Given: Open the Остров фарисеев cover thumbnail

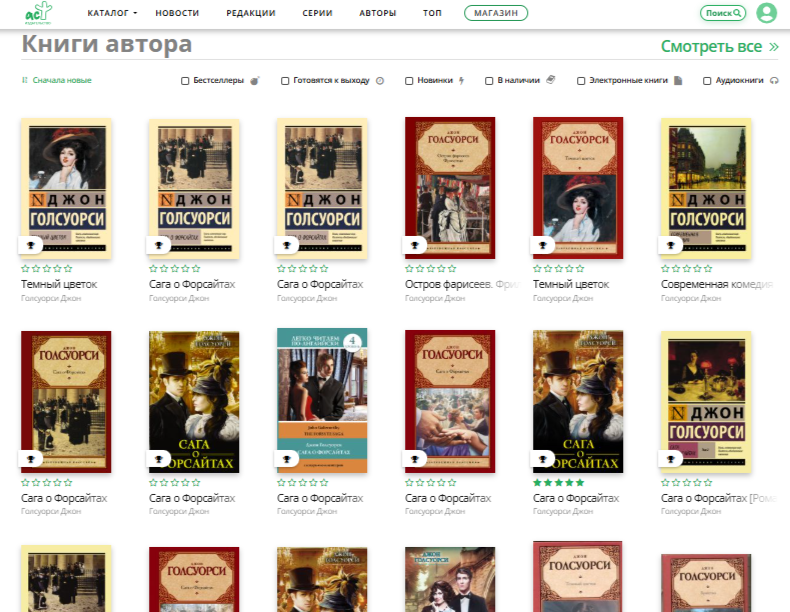Looking at the screenshot, I should coord(450,188).
